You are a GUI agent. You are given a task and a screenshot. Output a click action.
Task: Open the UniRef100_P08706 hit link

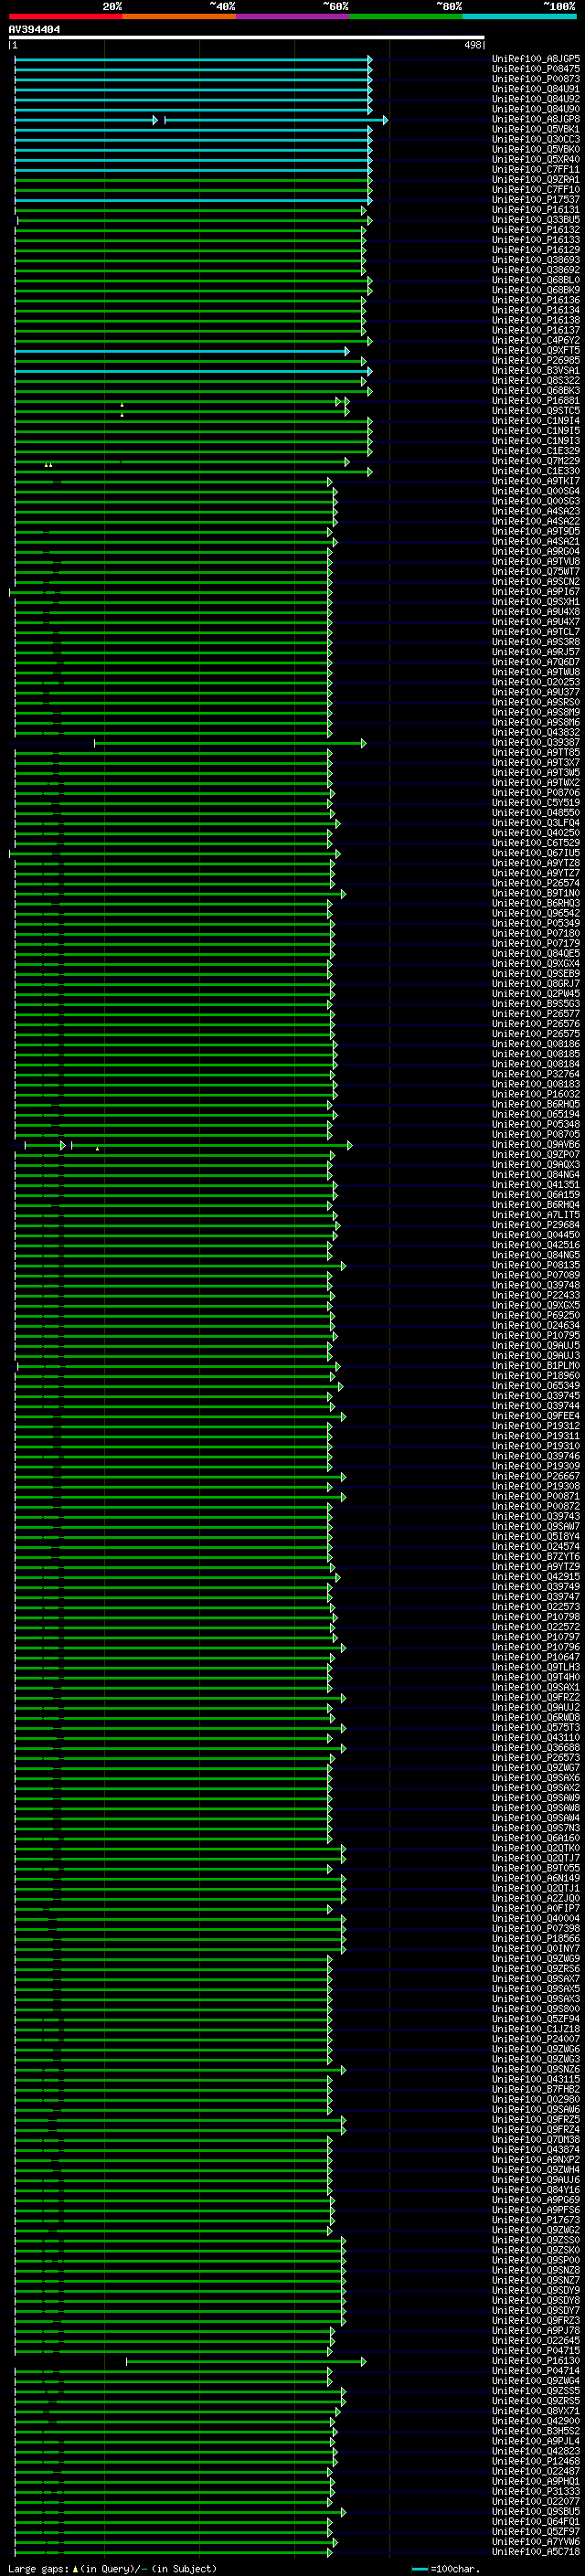(536, 792)
